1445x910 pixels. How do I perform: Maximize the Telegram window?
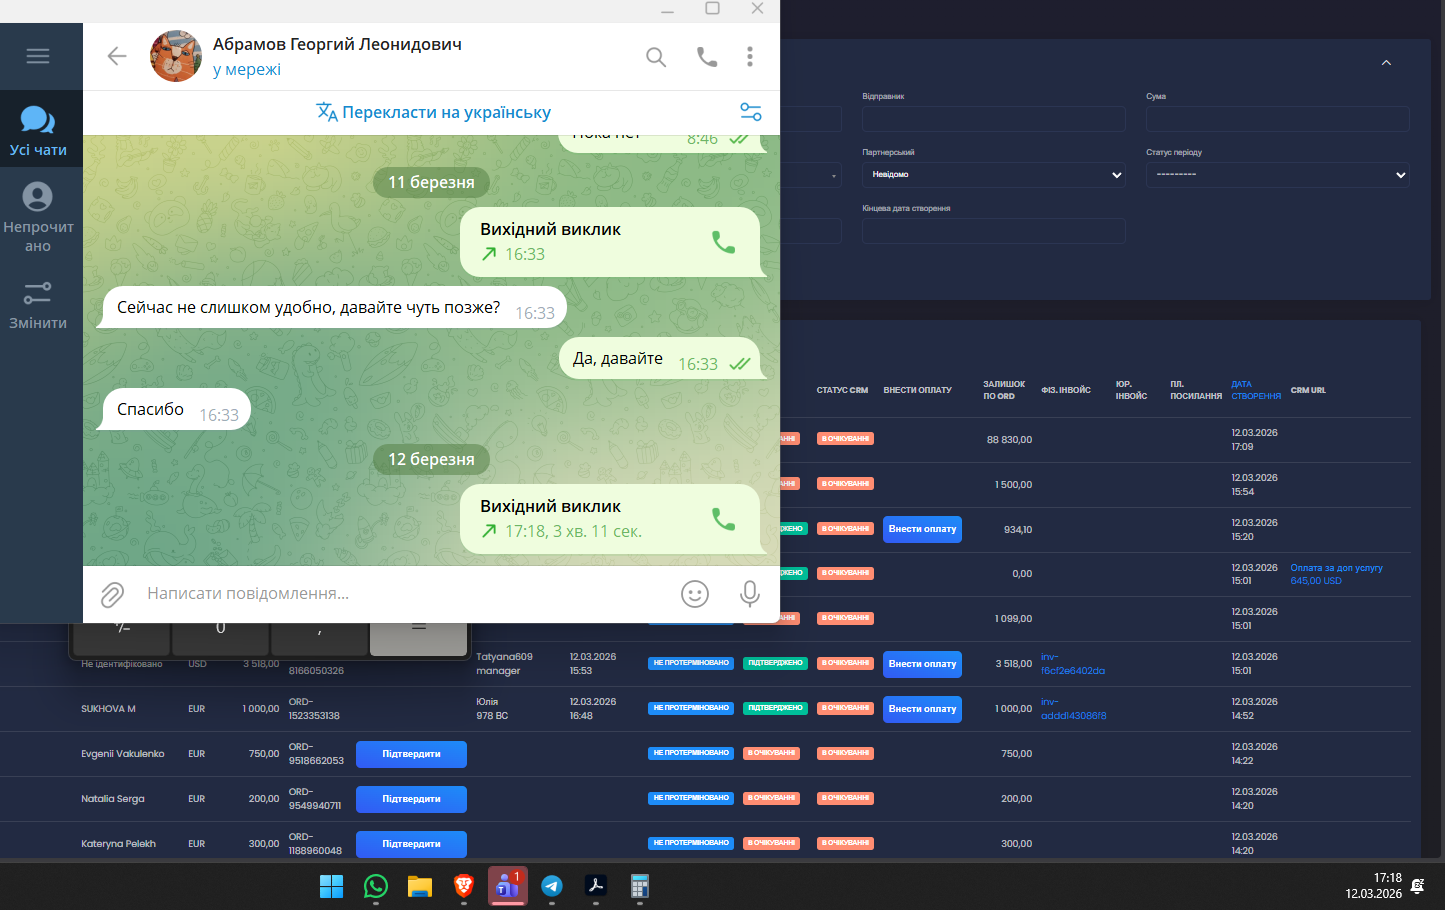[712, 8]
